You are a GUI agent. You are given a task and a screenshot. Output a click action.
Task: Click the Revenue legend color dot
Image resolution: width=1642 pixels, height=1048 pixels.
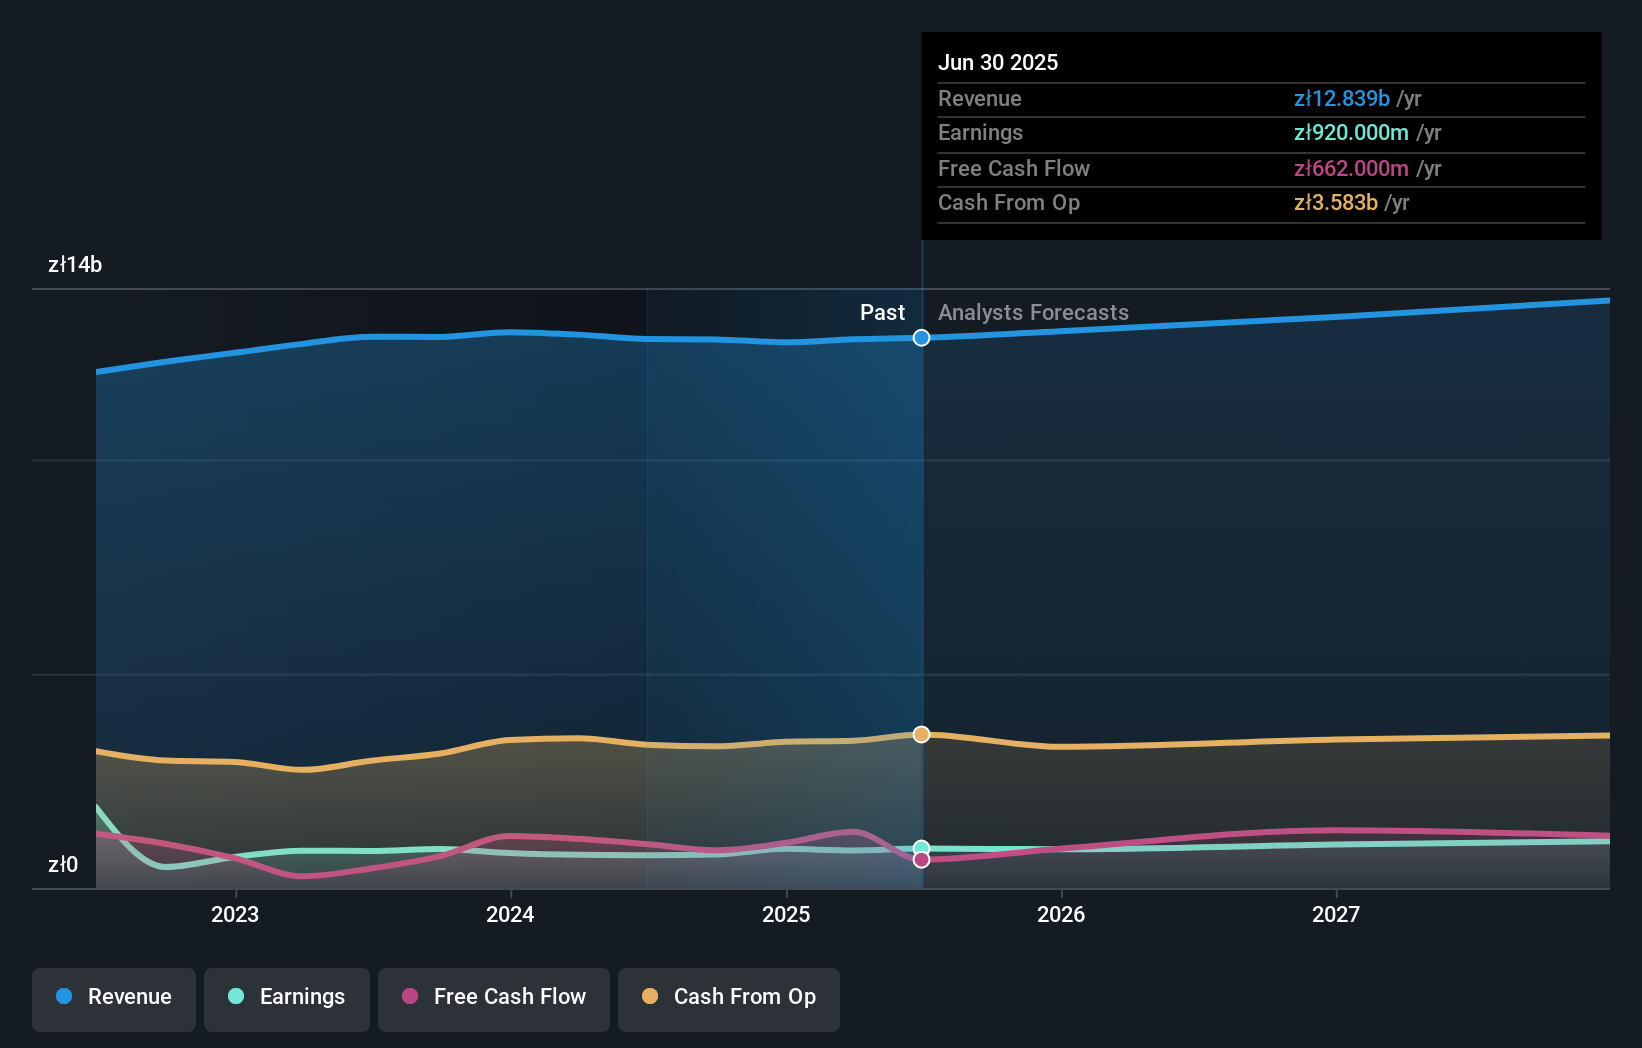click(x=62, y=996)
